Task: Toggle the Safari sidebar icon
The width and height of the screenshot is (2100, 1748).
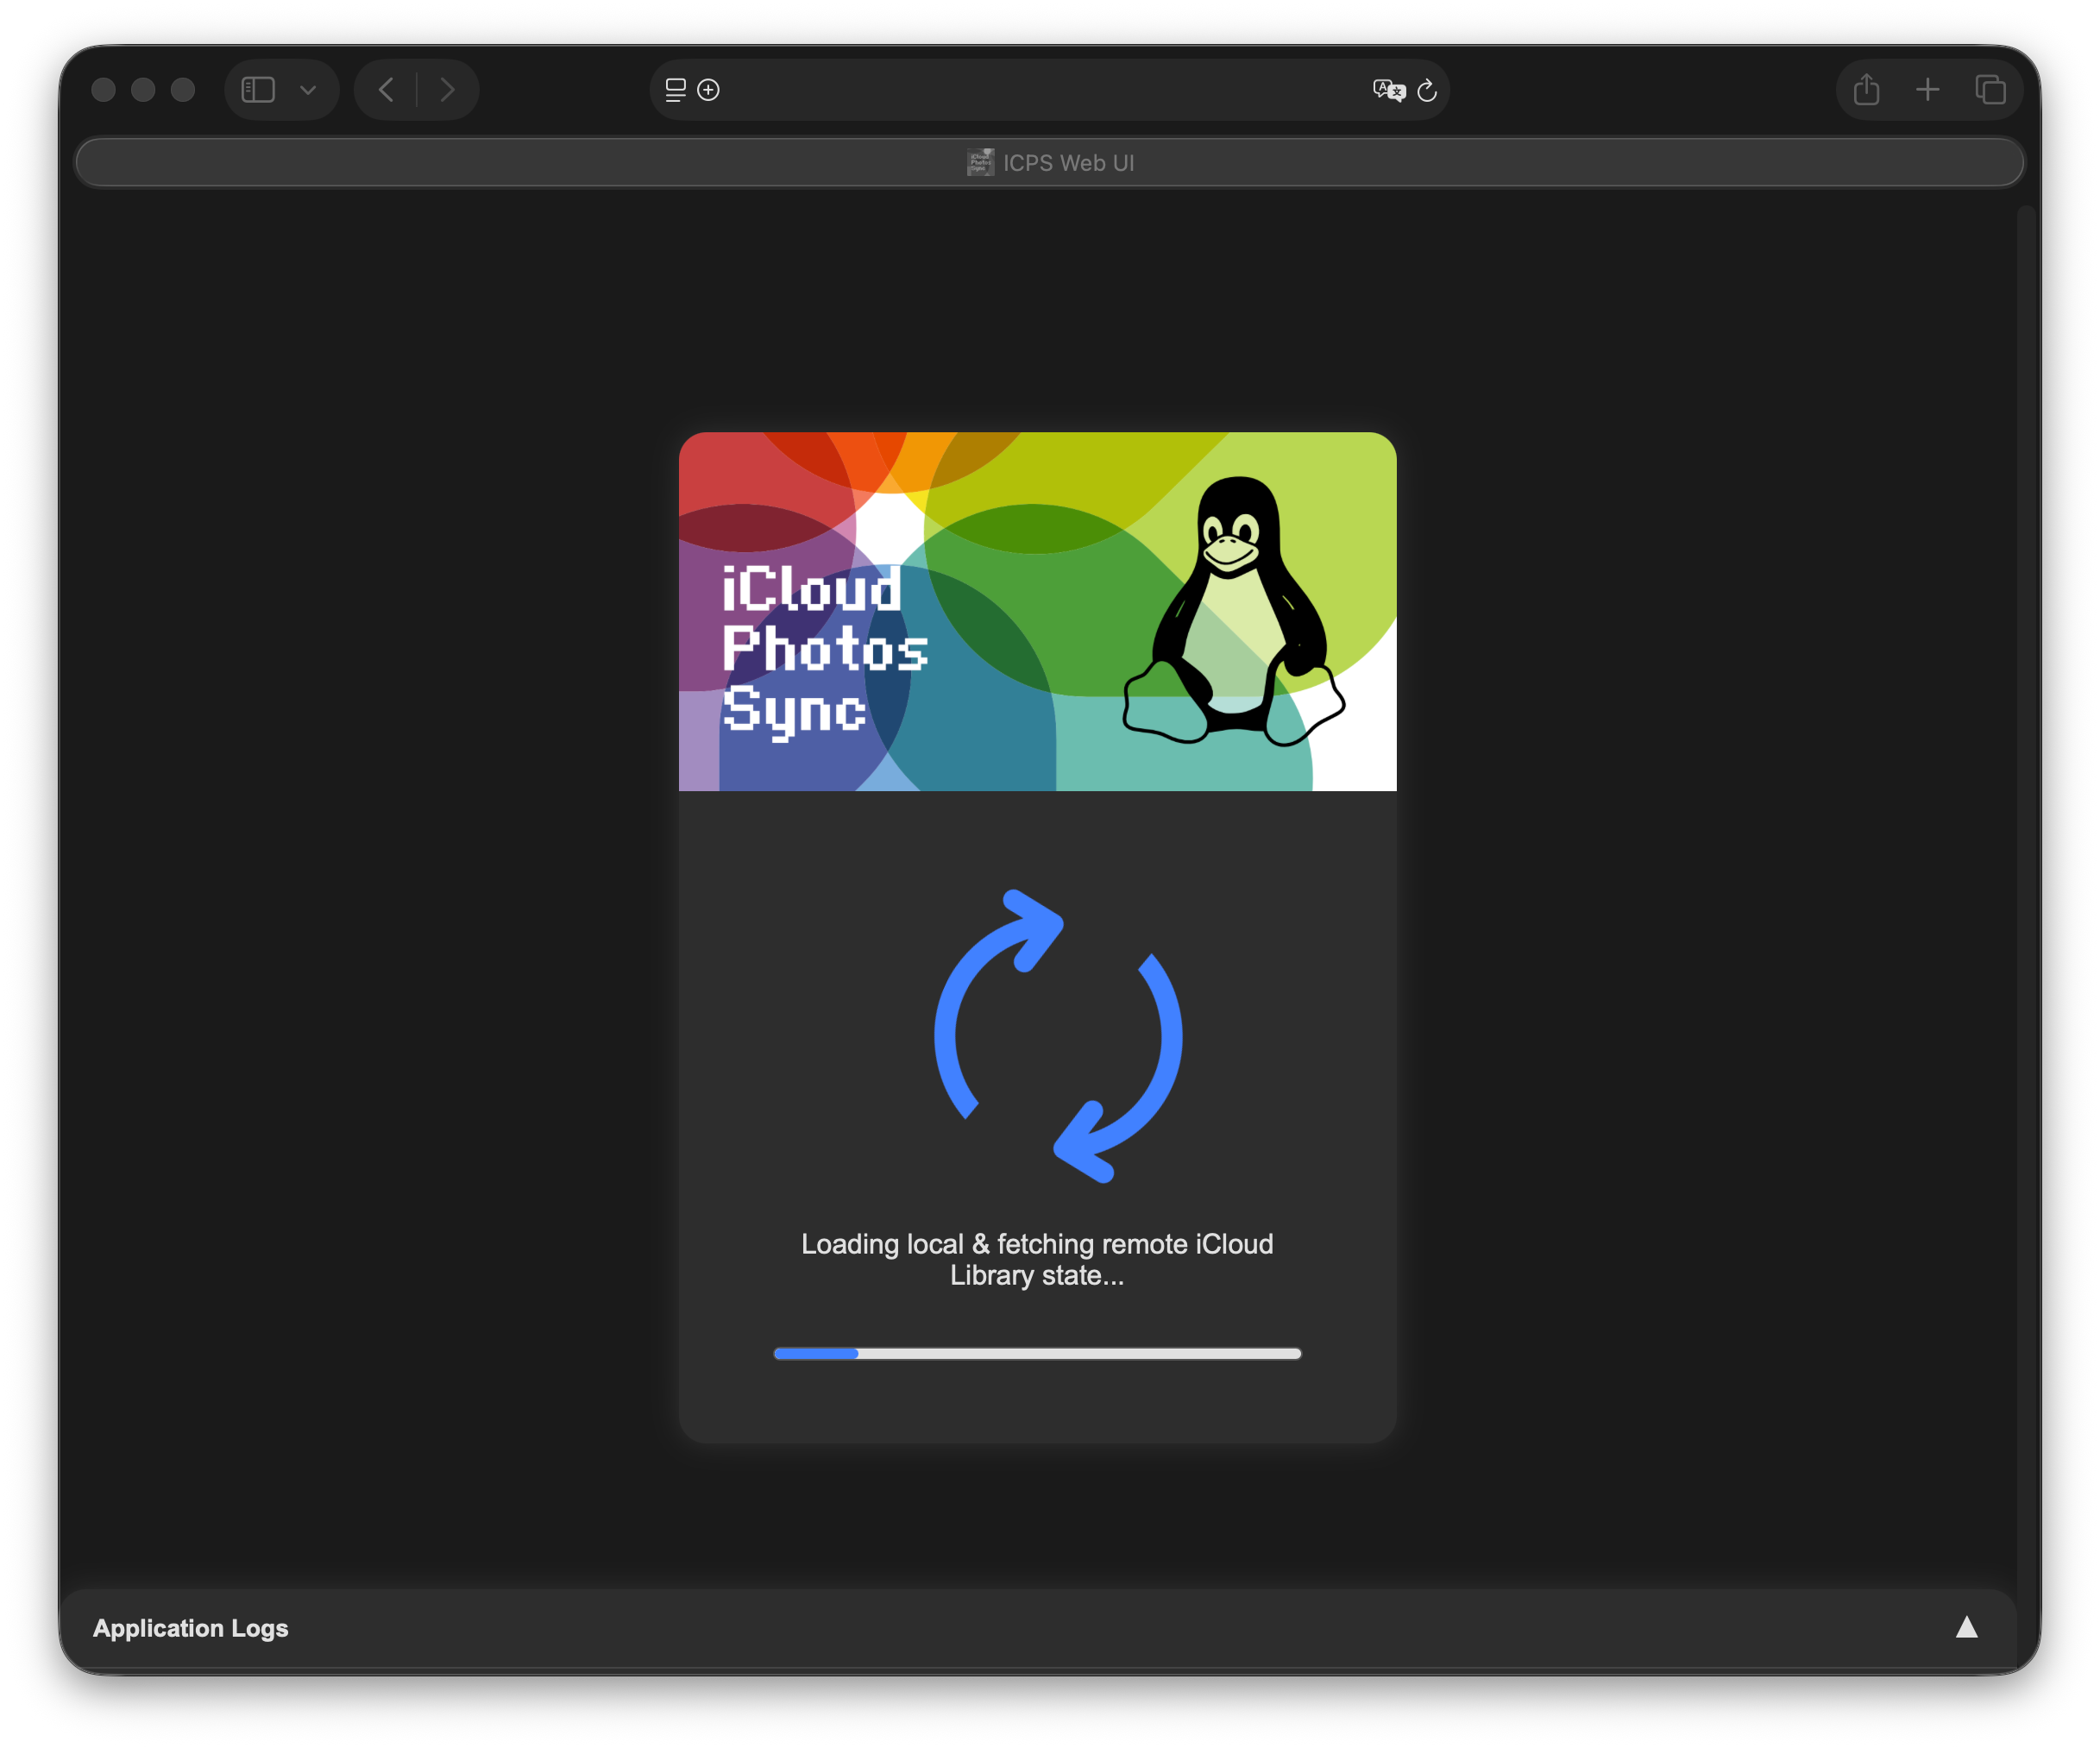Action: coord(258,89)
